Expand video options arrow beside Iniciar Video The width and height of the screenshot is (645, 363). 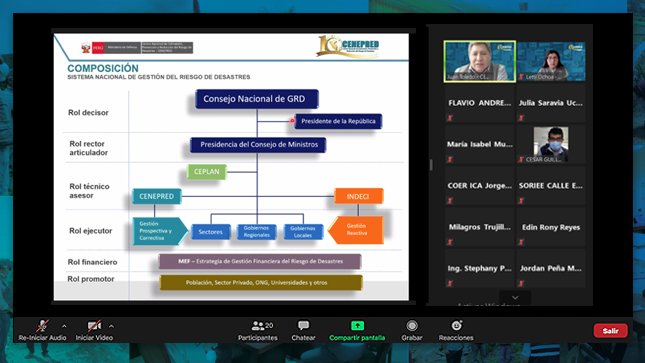tap(111, 326)
